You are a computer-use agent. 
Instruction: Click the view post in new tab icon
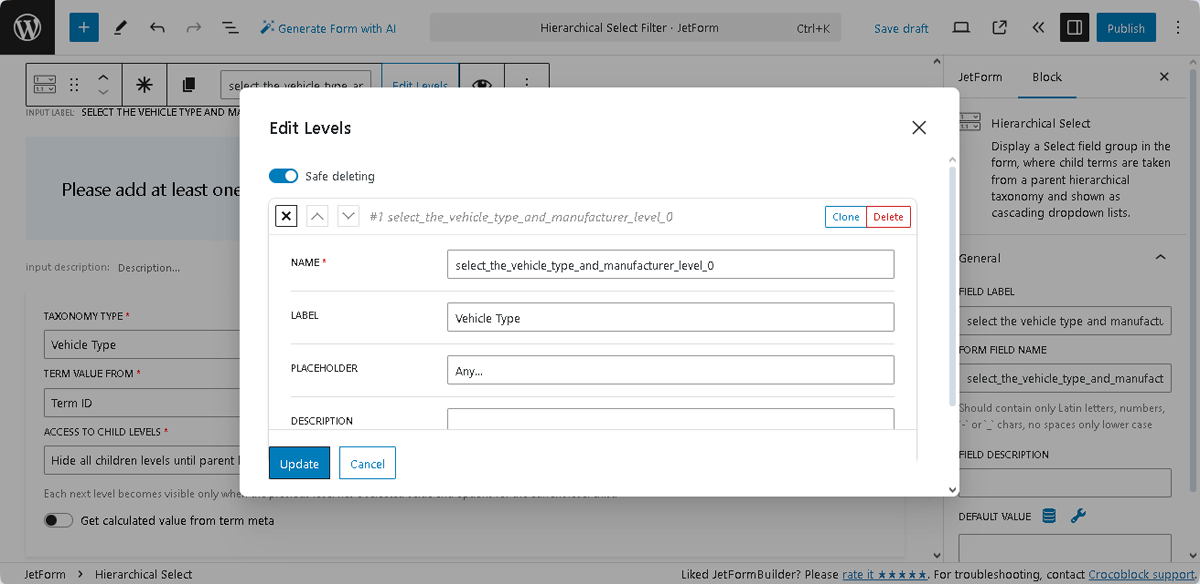tap(998, 27)
